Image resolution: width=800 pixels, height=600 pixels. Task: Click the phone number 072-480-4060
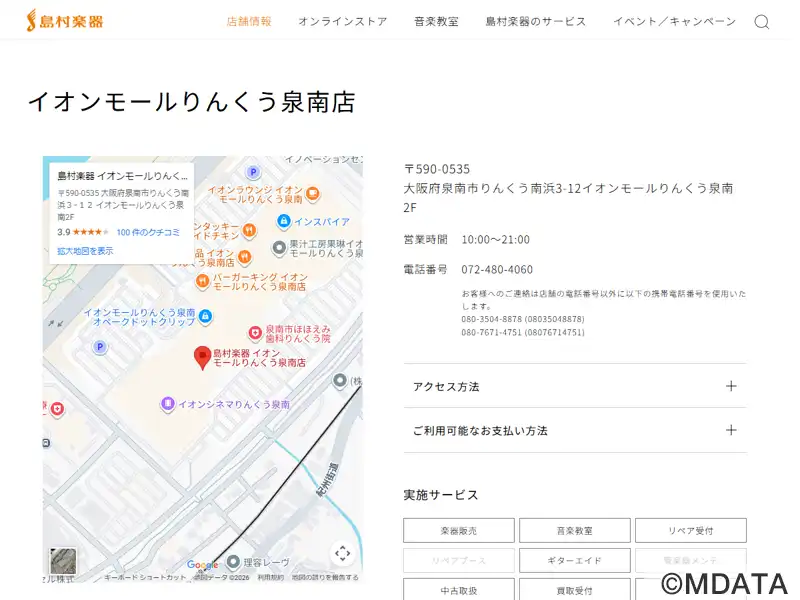pos(497,269)
